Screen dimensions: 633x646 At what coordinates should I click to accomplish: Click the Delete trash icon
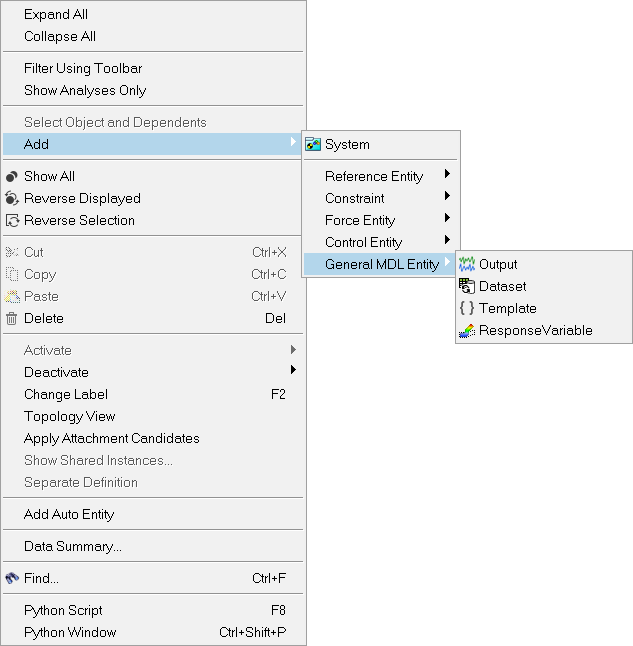(x=12, y=319)
